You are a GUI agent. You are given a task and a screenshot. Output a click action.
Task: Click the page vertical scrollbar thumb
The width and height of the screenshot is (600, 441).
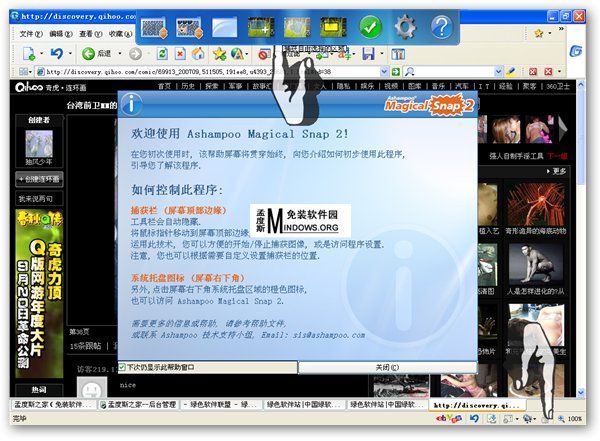click(580, 138)
